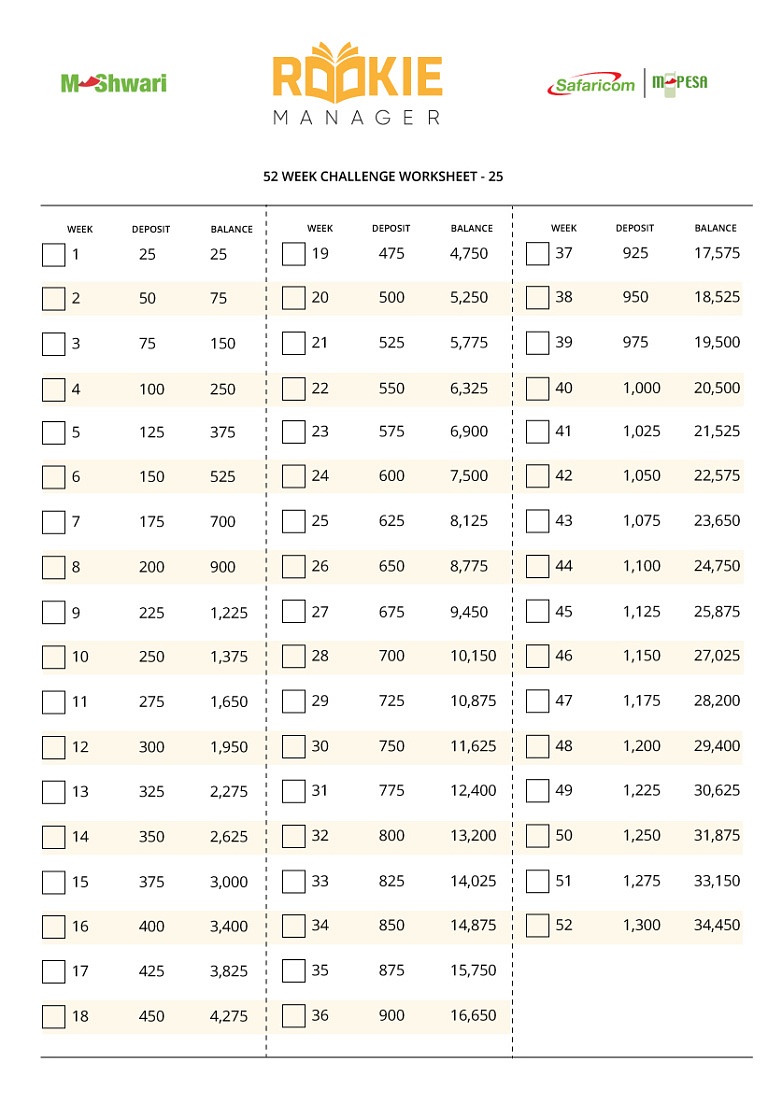Click the Safaricom logo
The image size is (768, 1104).
pyautogui.click(x=591, y=84)
